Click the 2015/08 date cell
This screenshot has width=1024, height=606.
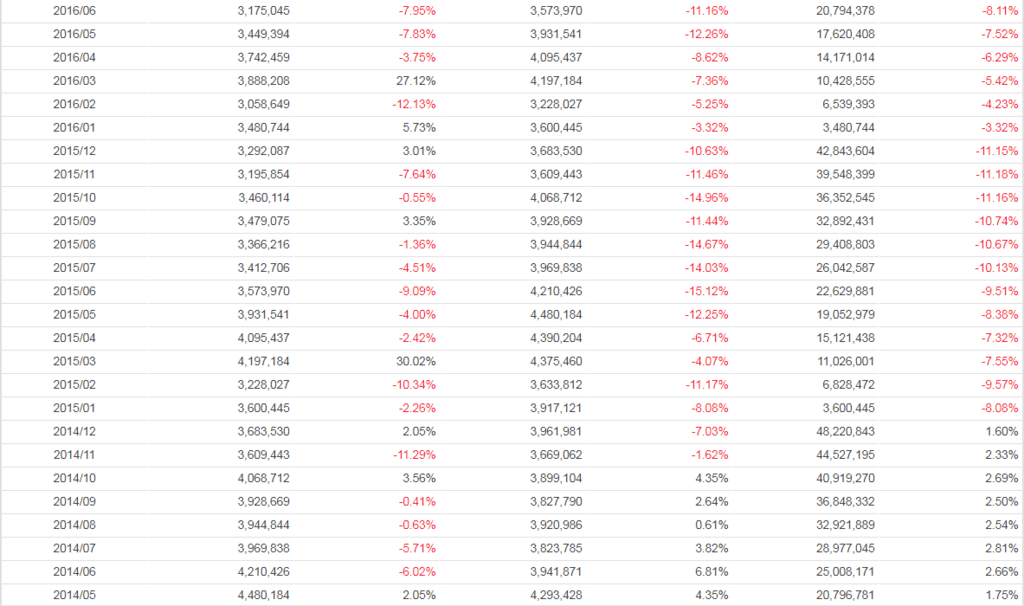click(x=75, y=245)
